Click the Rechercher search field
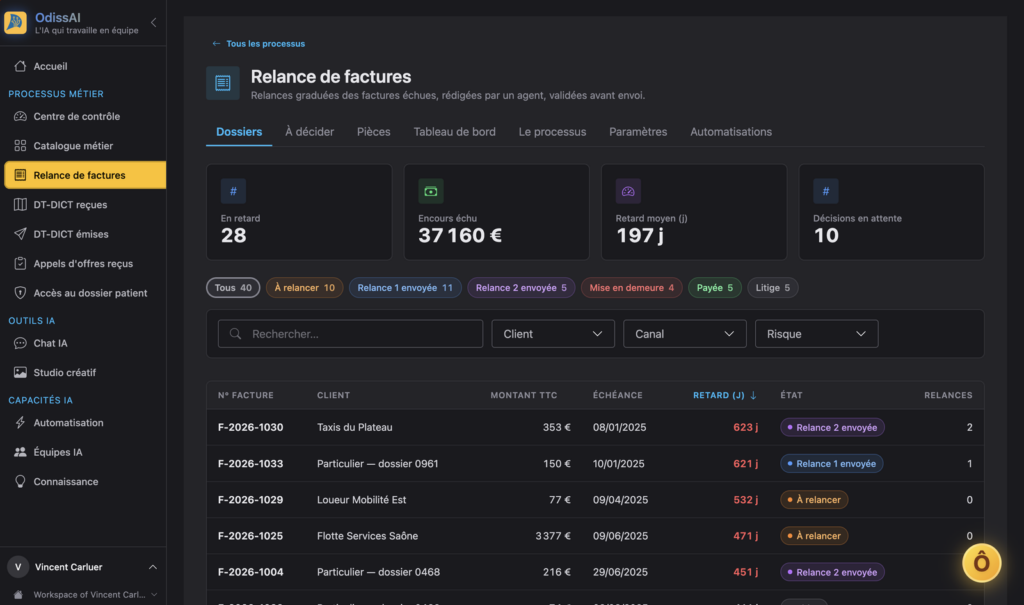Image resolution: width=1024 pixels, height=605 pixels. pos(351,334)
